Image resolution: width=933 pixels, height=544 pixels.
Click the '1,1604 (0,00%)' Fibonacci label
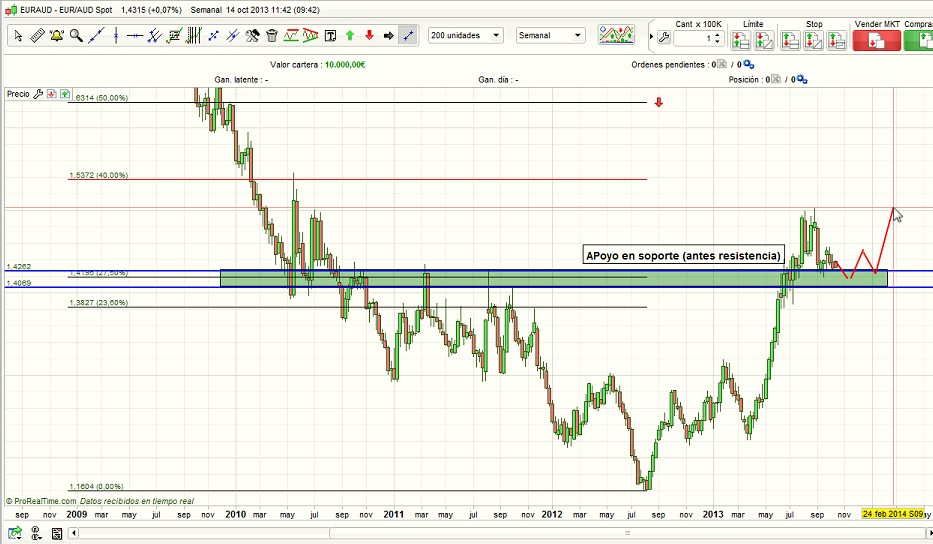click(x=96, y=486)
